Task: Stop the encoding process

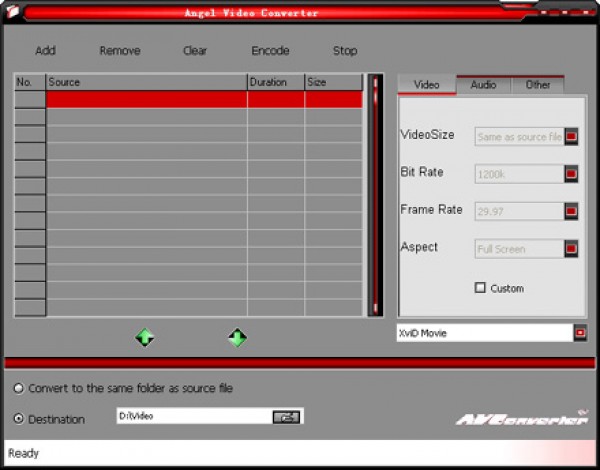Action: coord(345,51)
